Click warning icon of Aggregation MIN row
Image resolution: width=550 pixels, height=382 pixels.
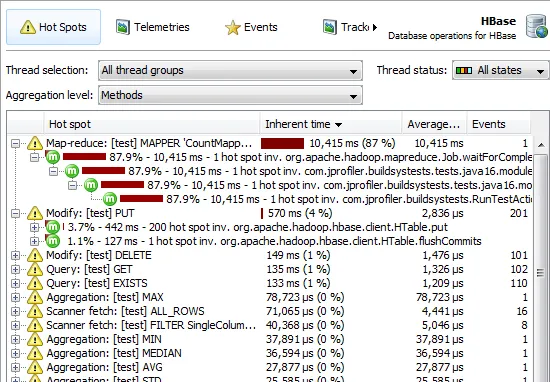[x=35, y=339]
